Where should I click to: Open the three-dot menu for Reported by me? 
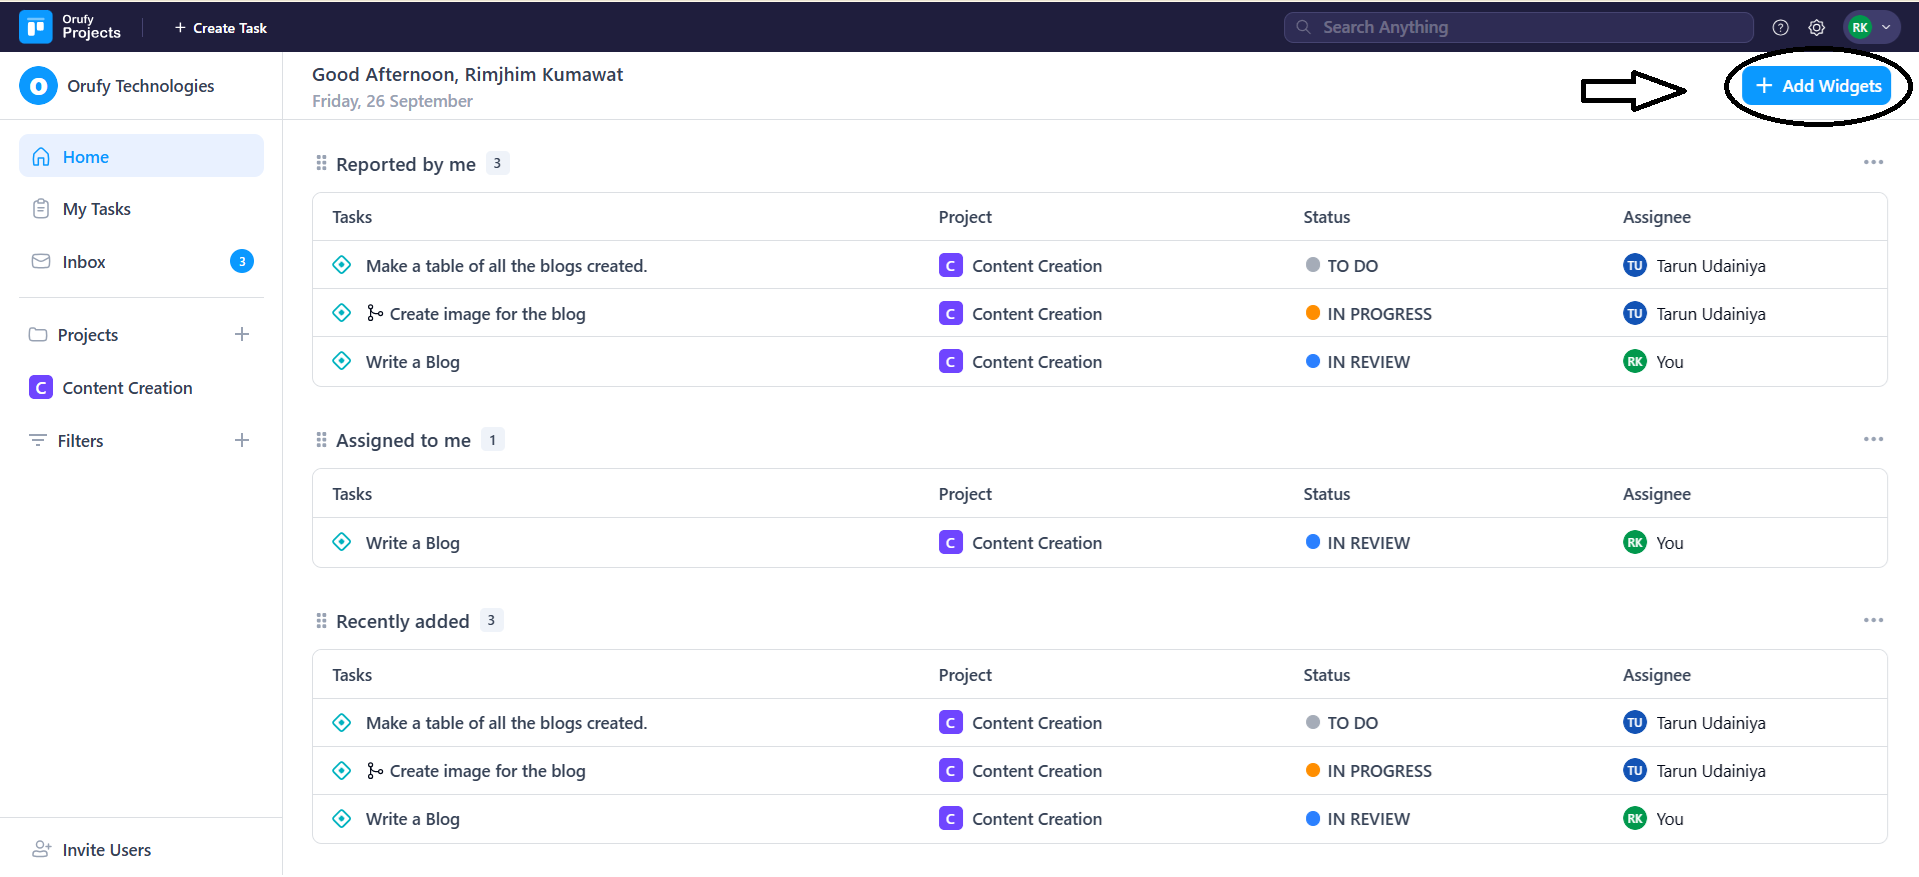click(x=1873, y=162)
